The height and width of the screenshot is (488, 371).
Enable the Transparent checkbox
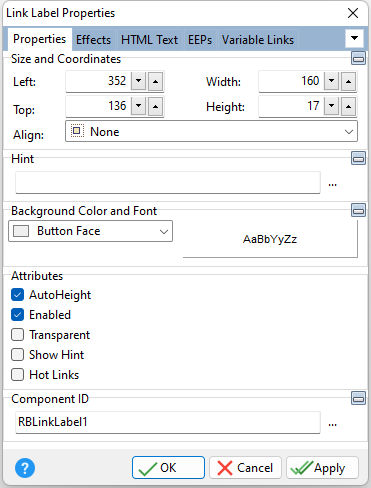click(x=17, y=335)
